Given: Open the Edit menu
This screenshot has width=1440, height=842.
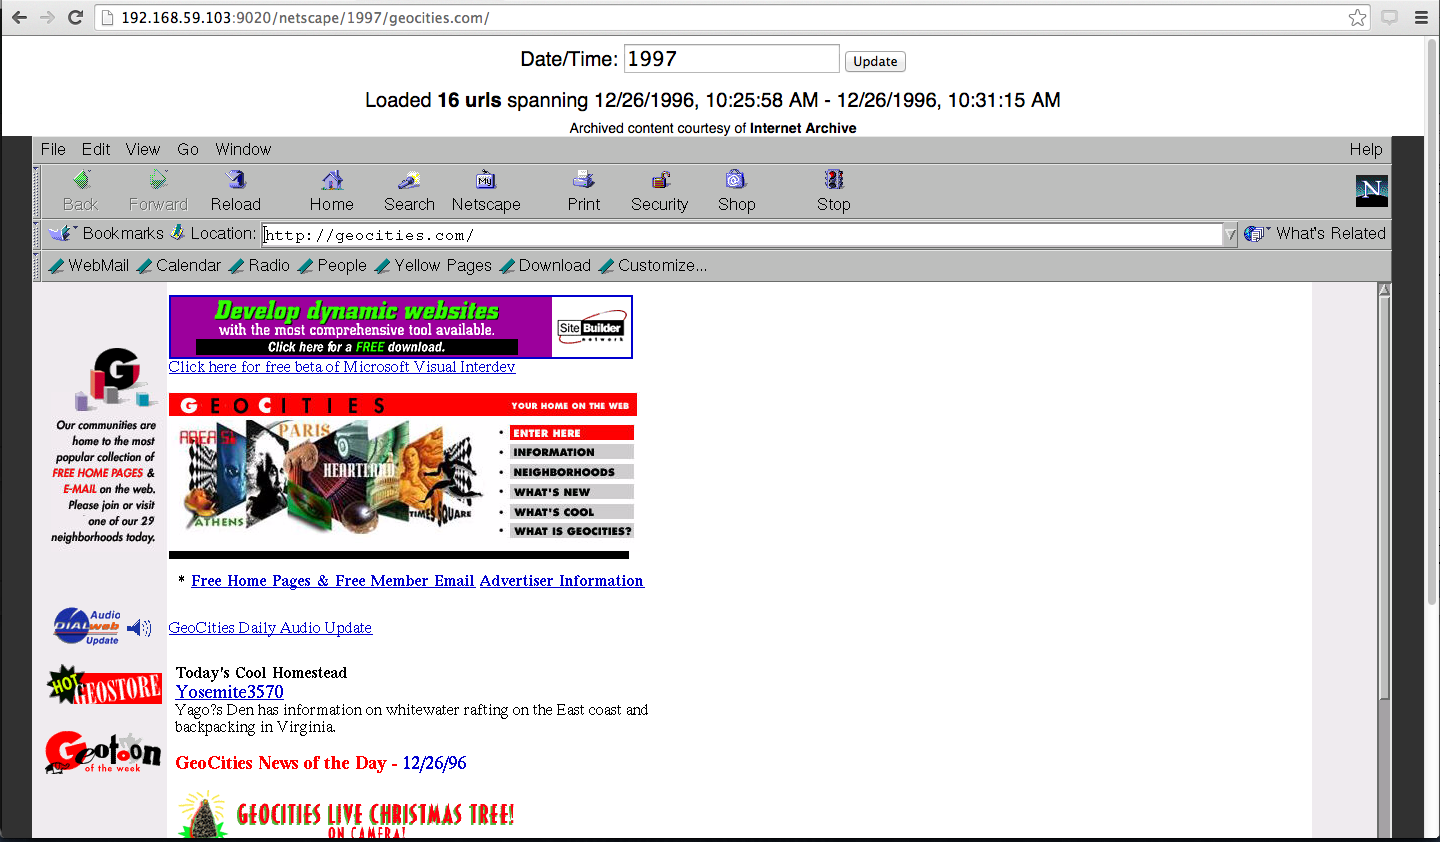Looking at the screenshot, I should 96,149.
